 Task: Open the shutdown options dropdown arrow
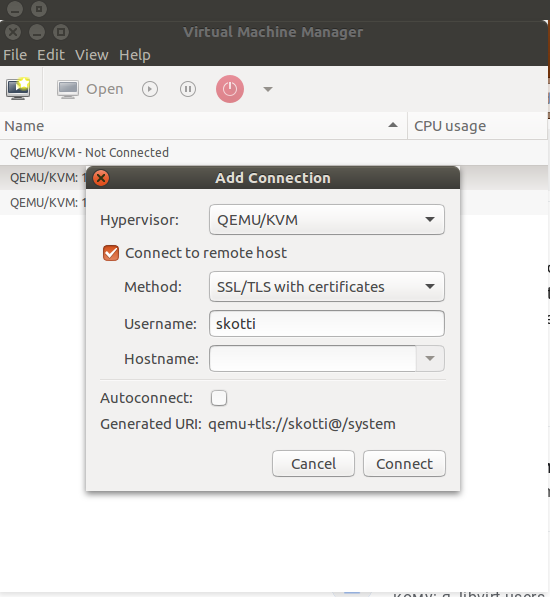click(x=268, y=89)
